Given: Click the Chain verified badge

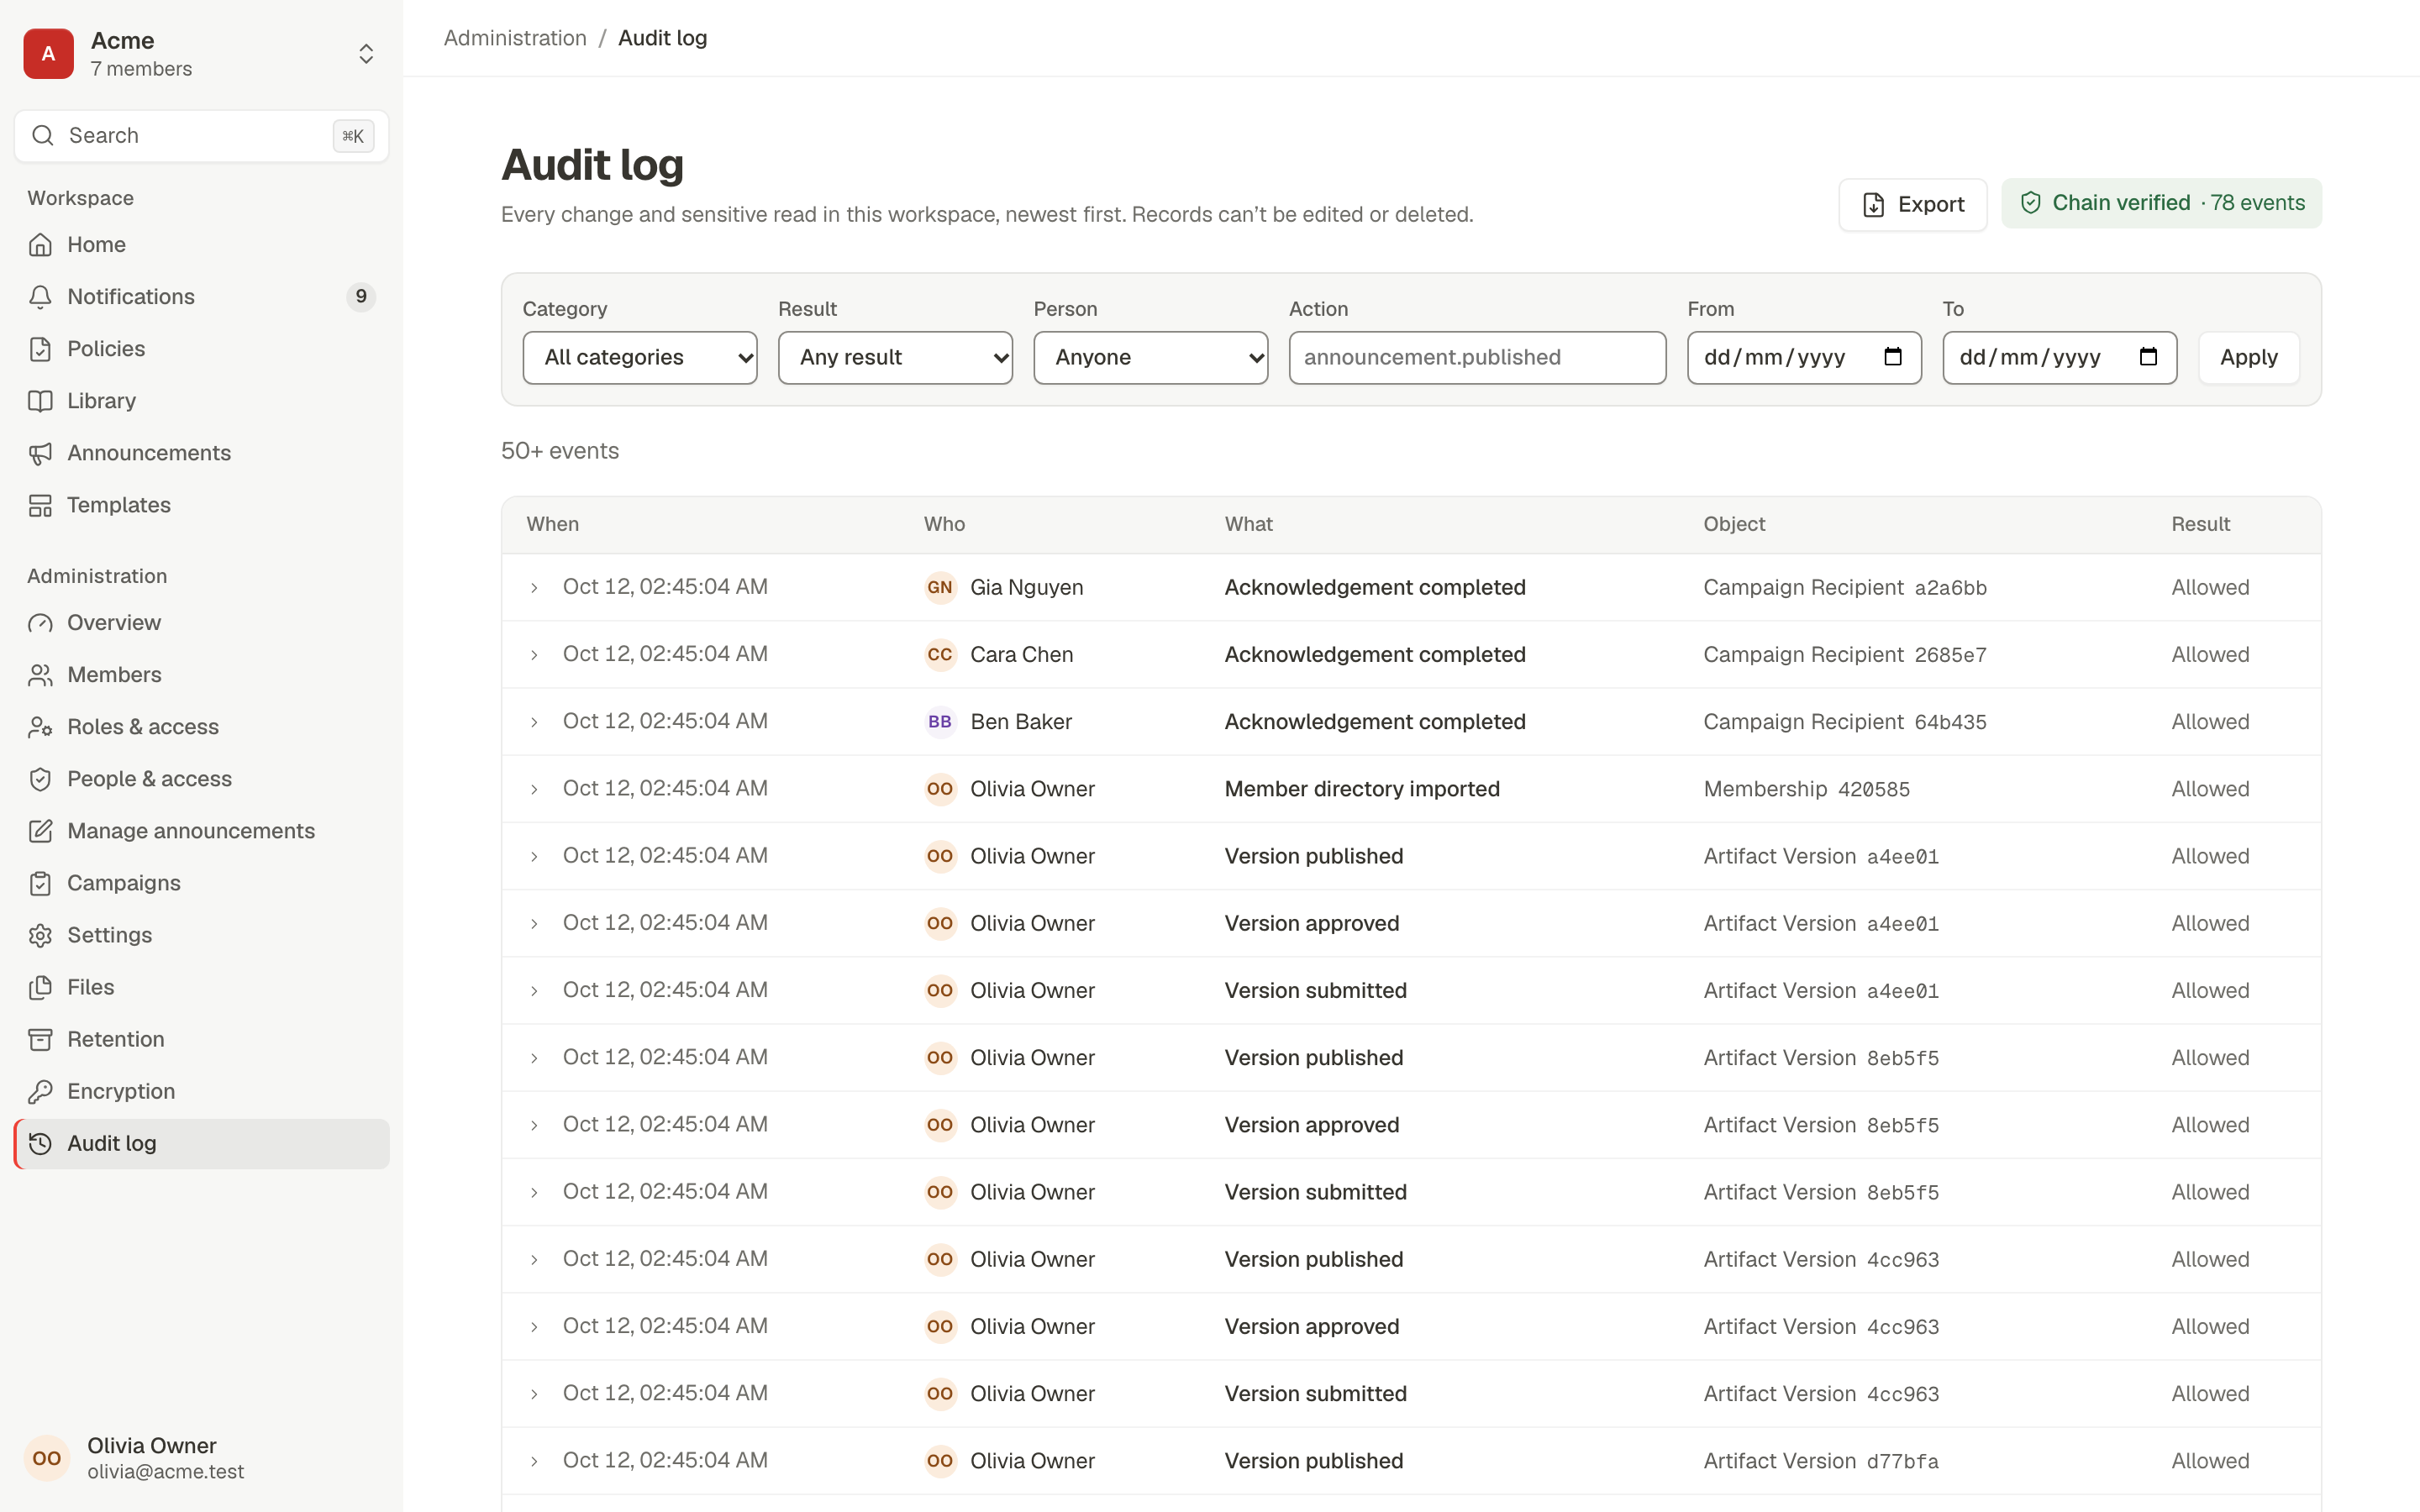Looking at the screenshot, I should coord(2161,203).
